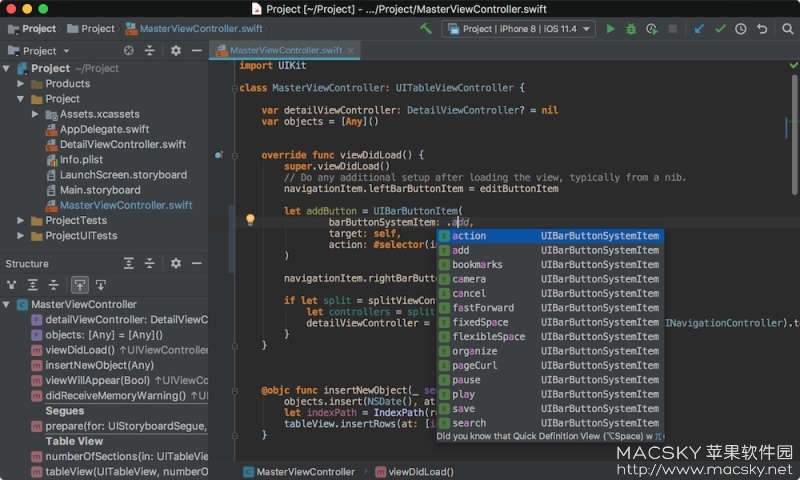This screenshot has width=800, height=480.
Task: Open the Project | iPhone 8 | iOS 11.4 run configuration dropdown
Action: pos(518,29)
